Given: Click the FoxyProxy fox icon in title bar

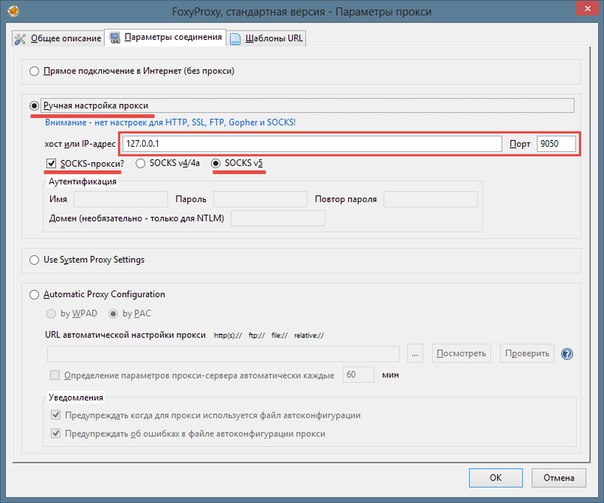Looking at the screenshot, I should tap(13, 11).
